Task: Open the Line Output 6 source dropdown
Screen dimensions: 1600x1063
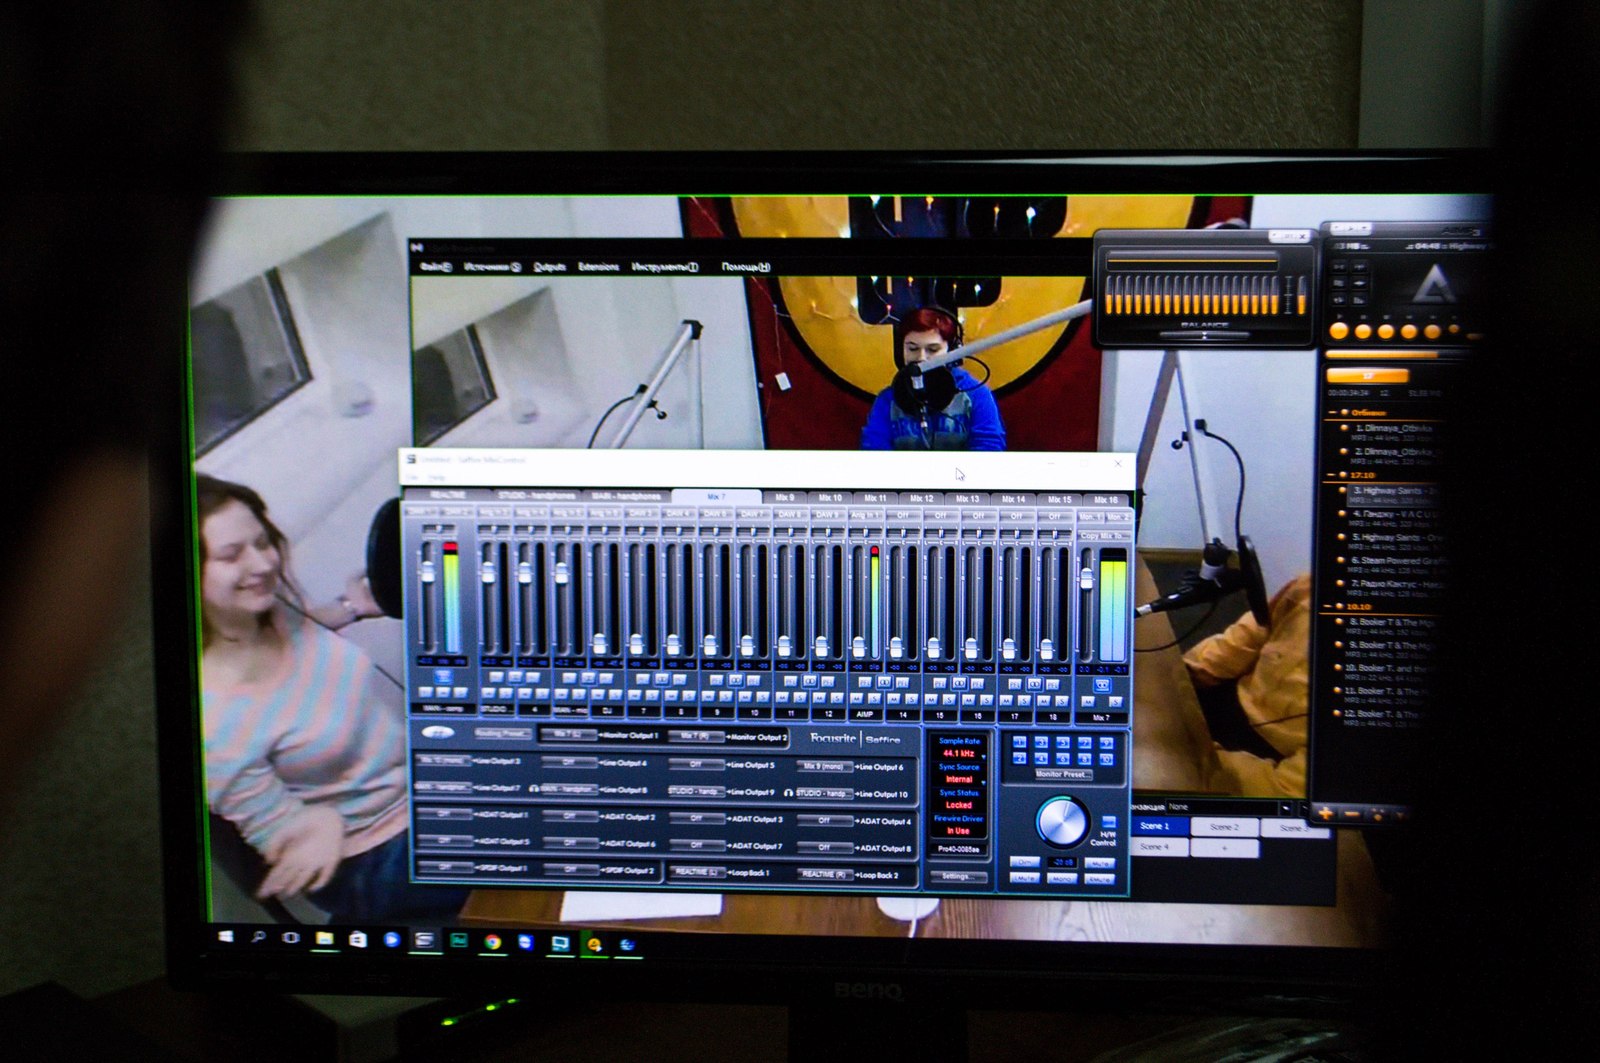Action: coord(824,766)
